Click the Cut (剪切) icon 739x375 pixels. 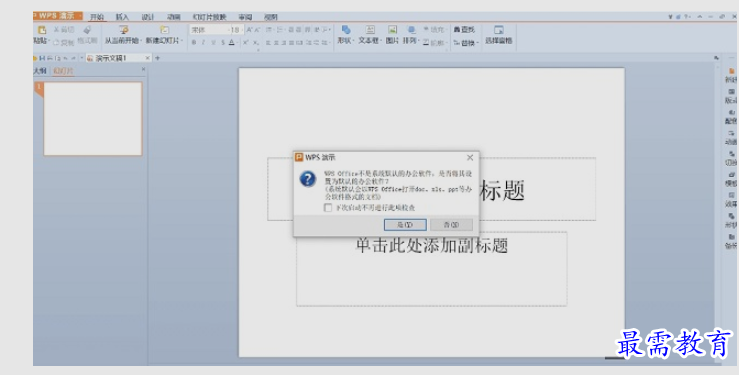pos(57,30)
